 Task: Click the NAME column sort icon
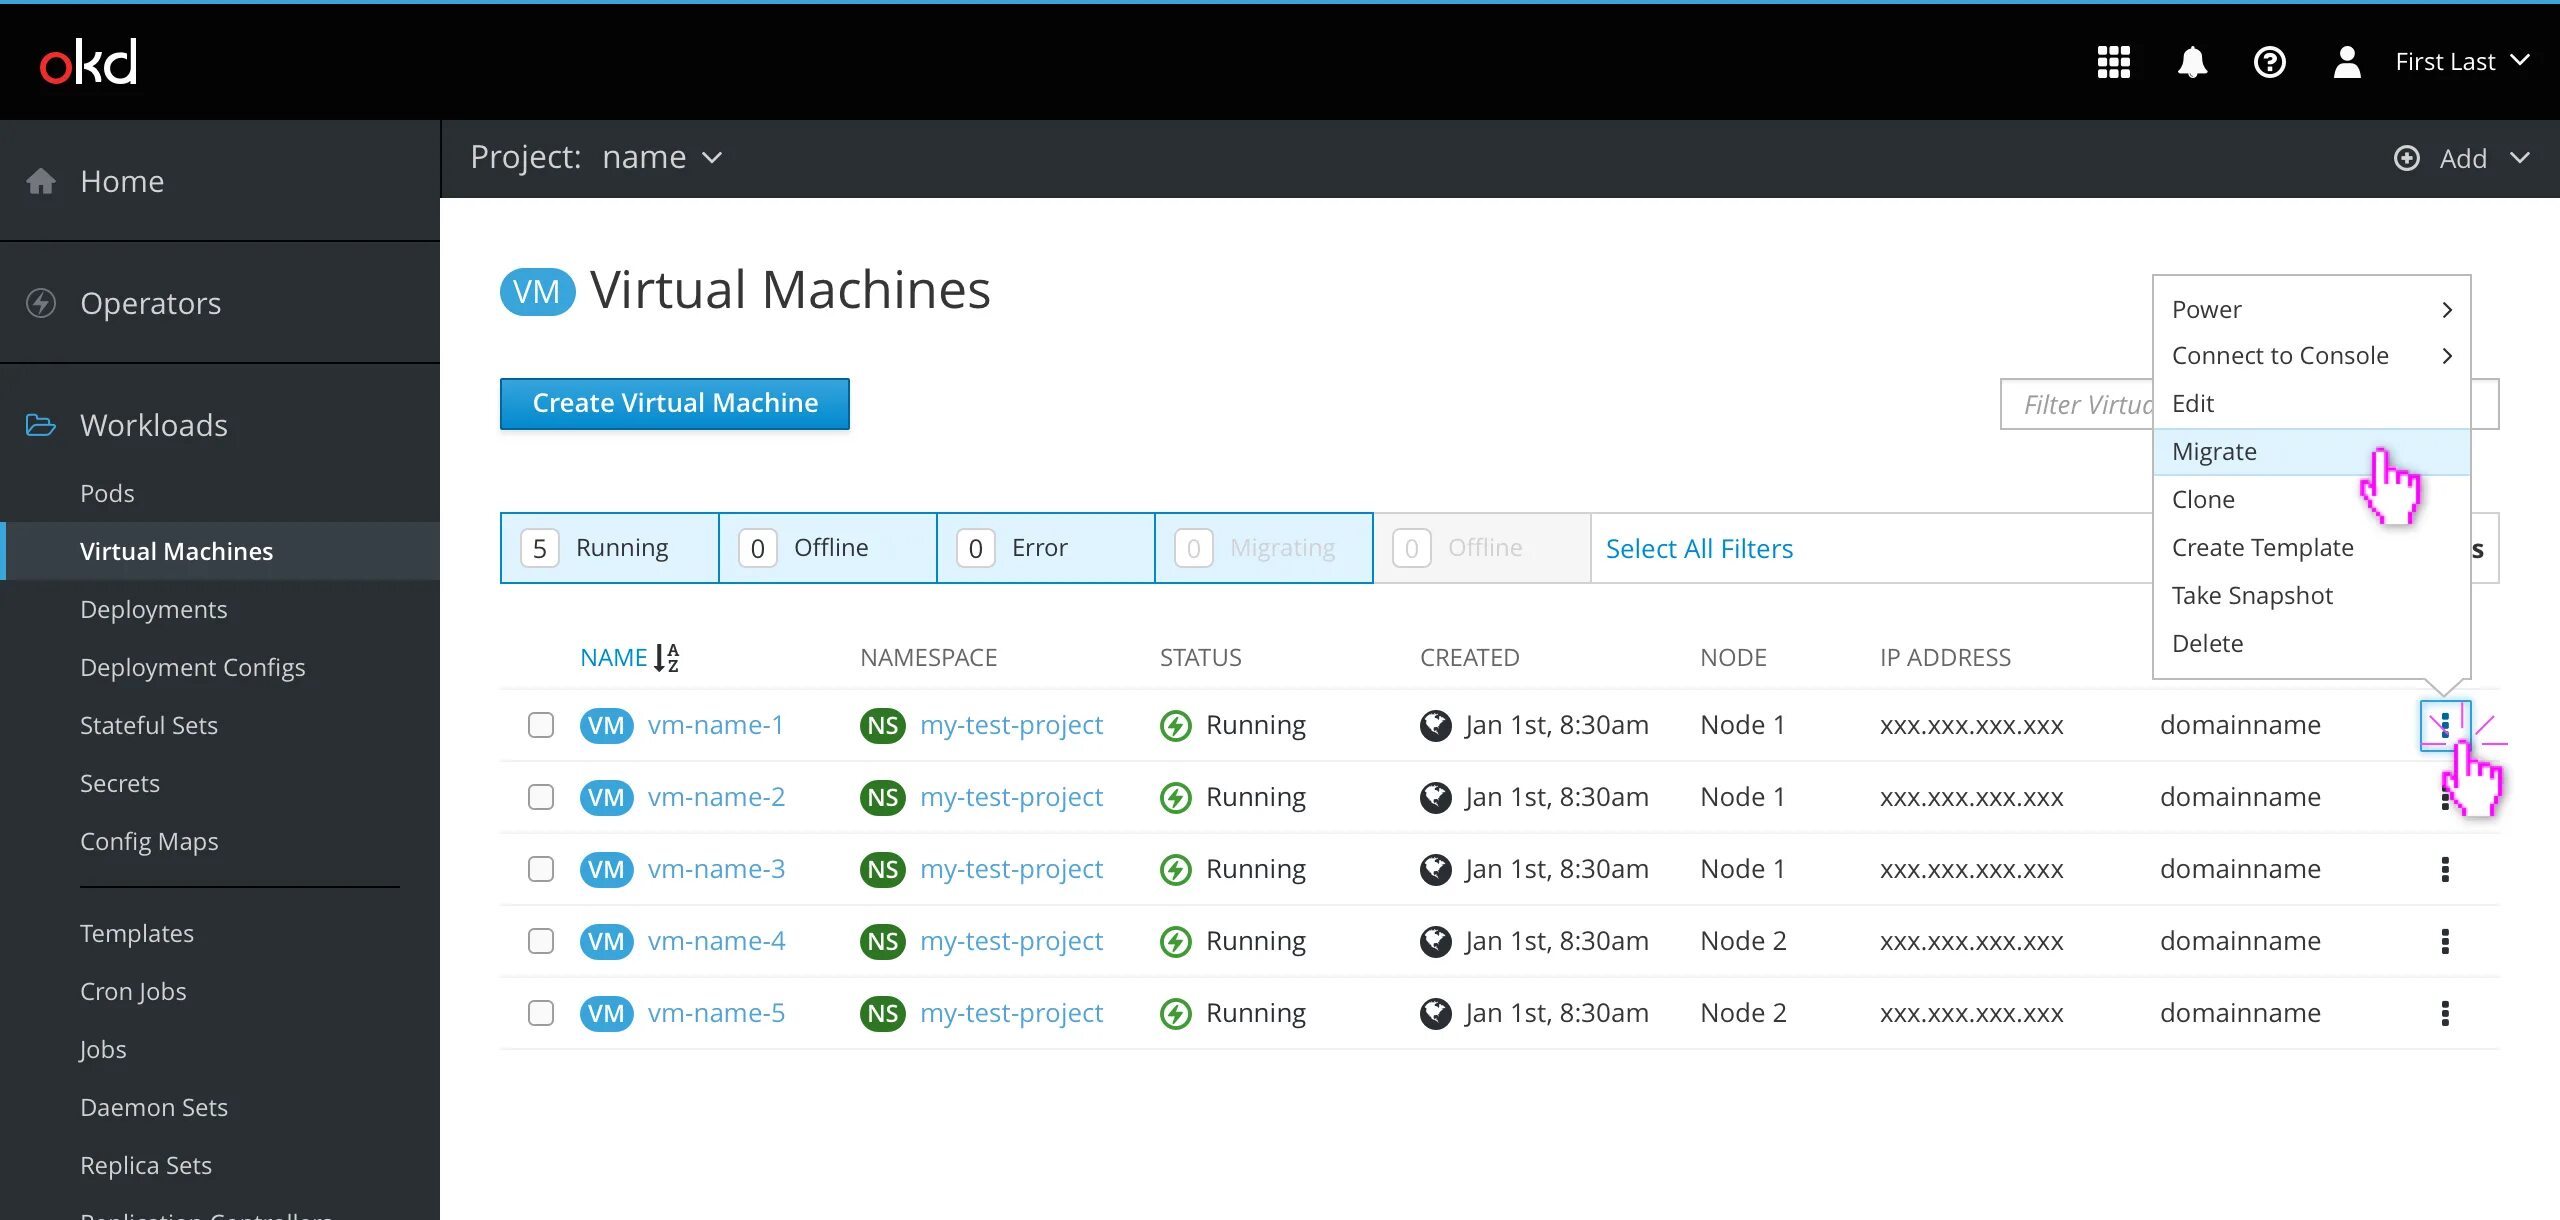pyautogui.click(x=666, y=657)
